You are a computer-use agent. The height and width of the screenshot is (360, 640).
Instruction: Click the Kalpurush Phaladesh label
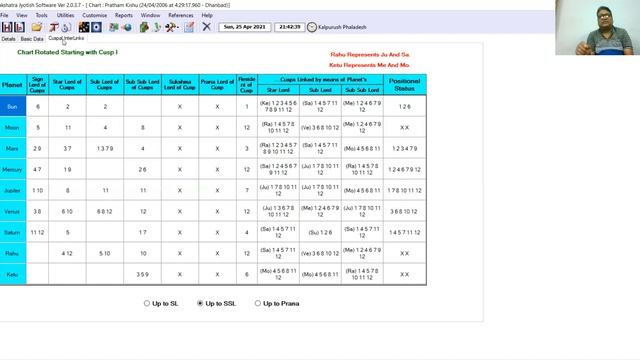[x=342, y=27]
